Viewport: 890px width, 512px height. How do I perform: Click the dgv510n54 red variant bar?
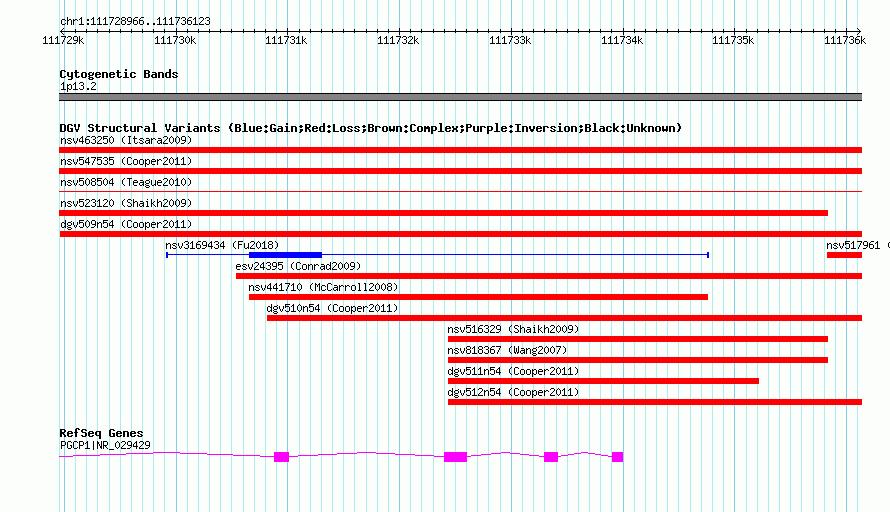click(x=564, y=318)
